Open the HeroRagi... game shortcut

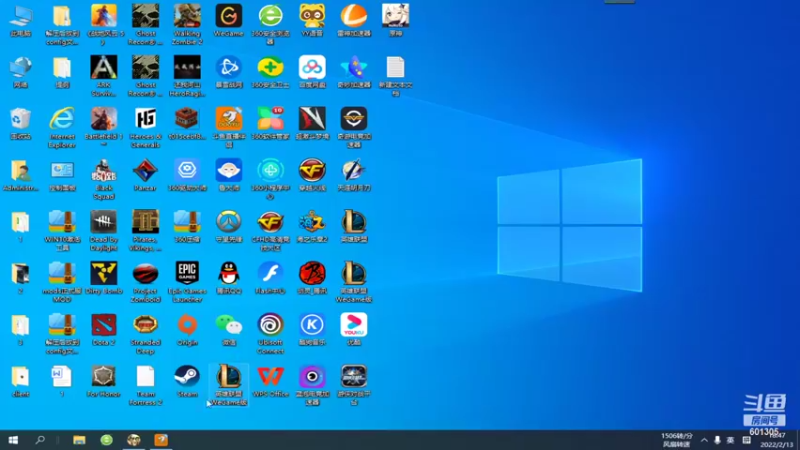[x=187, y=76]
